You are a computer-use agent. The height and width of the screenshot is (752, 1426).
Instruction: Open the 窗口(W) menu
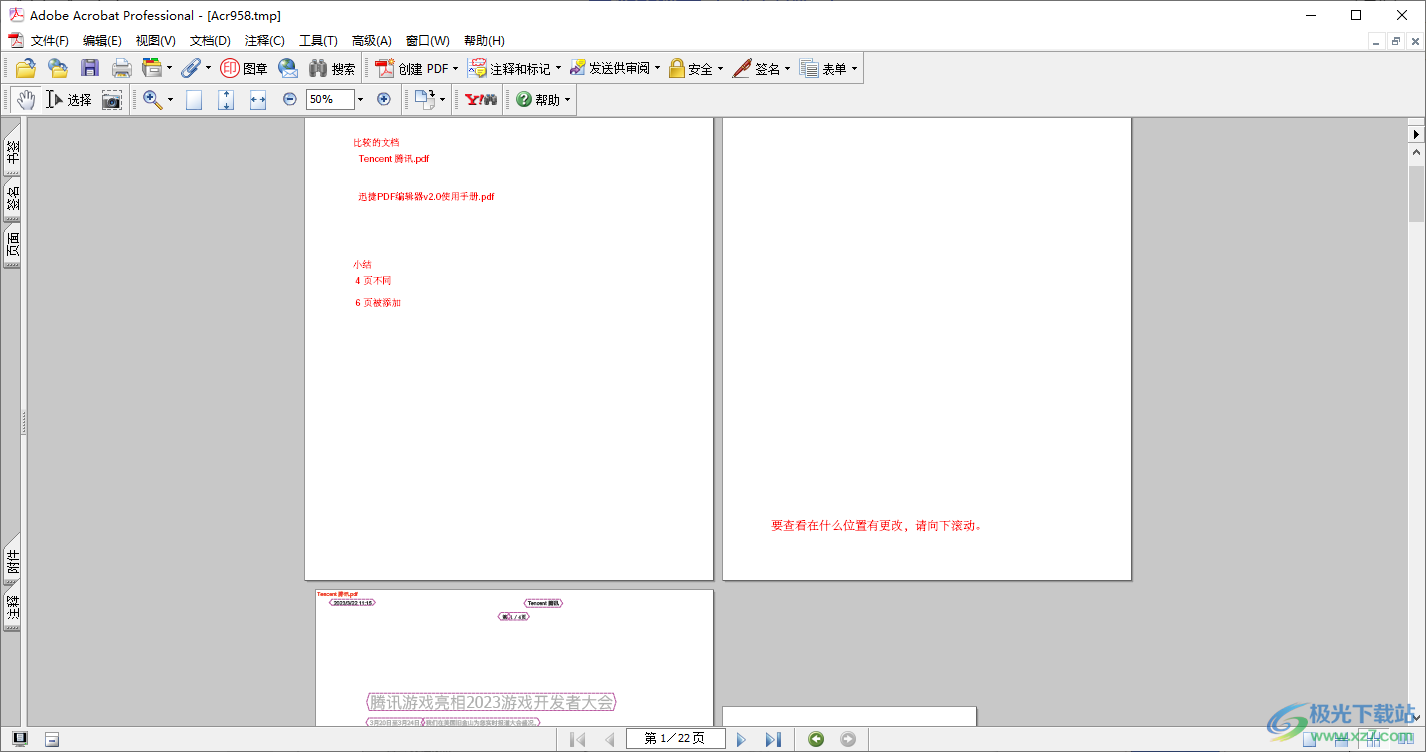[x=427, y=41]
